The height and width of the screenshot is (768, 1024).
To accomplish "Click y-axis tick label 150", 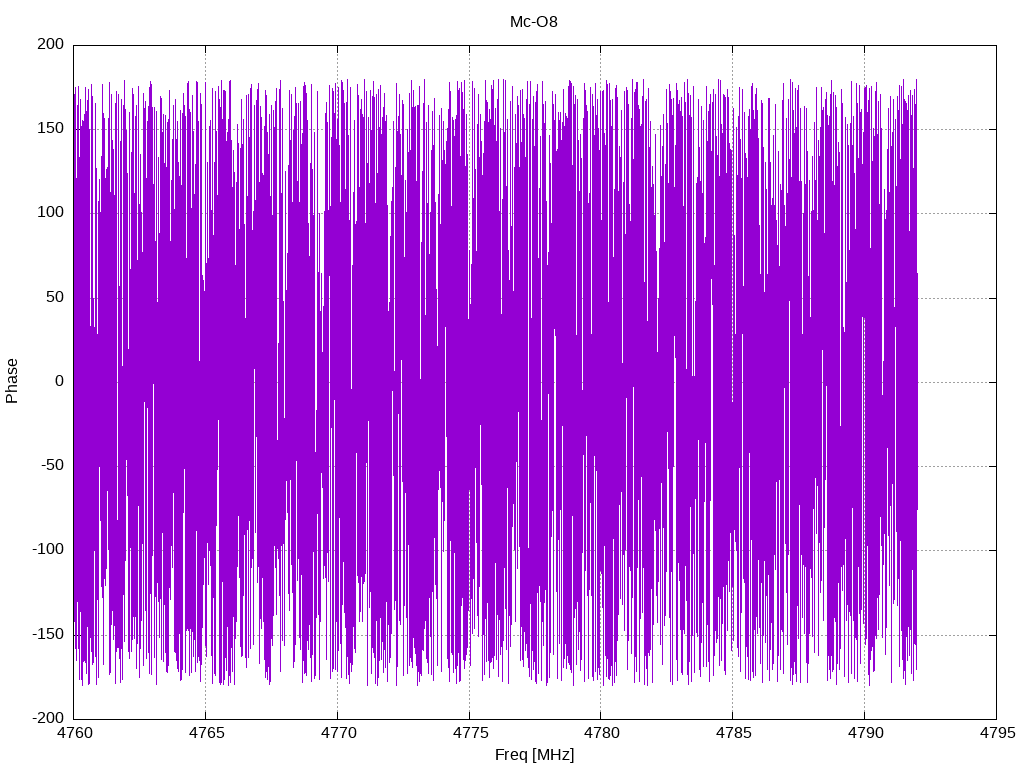I will 51,128.
